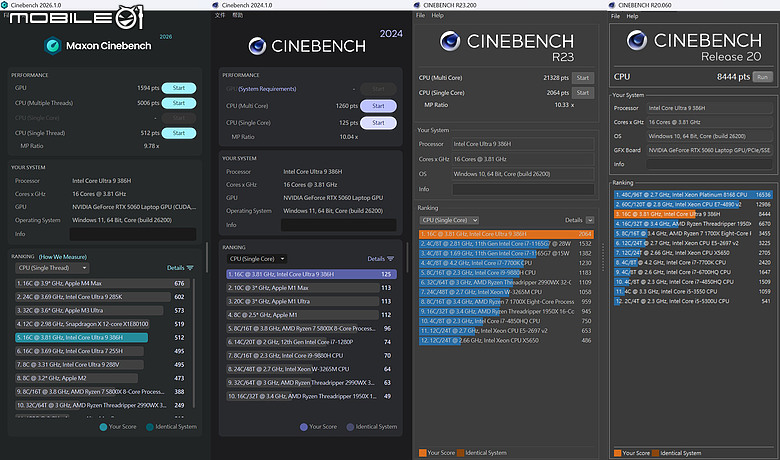
Task: Open File menu in Cinebench R20
Action: tap(615, 16)
